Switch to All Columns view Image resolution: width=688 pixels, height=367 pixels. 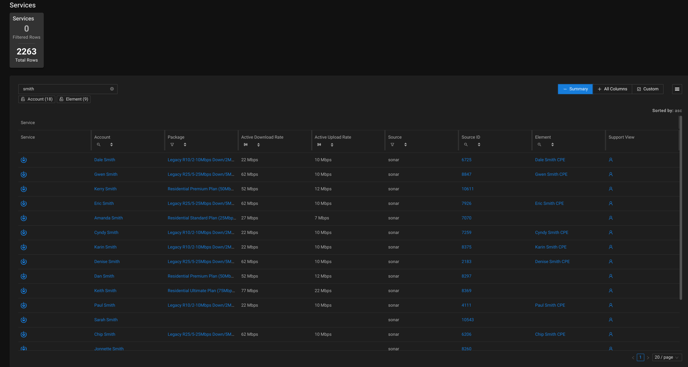613,89
